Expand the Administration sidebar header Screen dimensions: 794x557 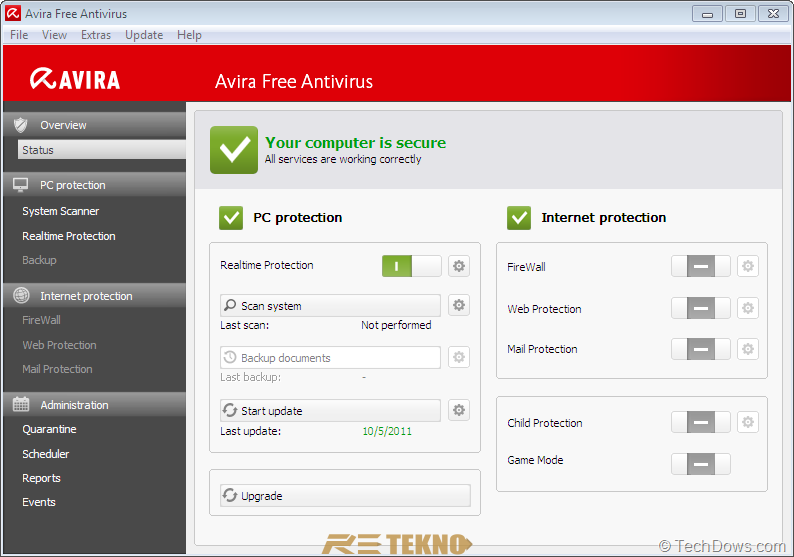coord(95,405)
